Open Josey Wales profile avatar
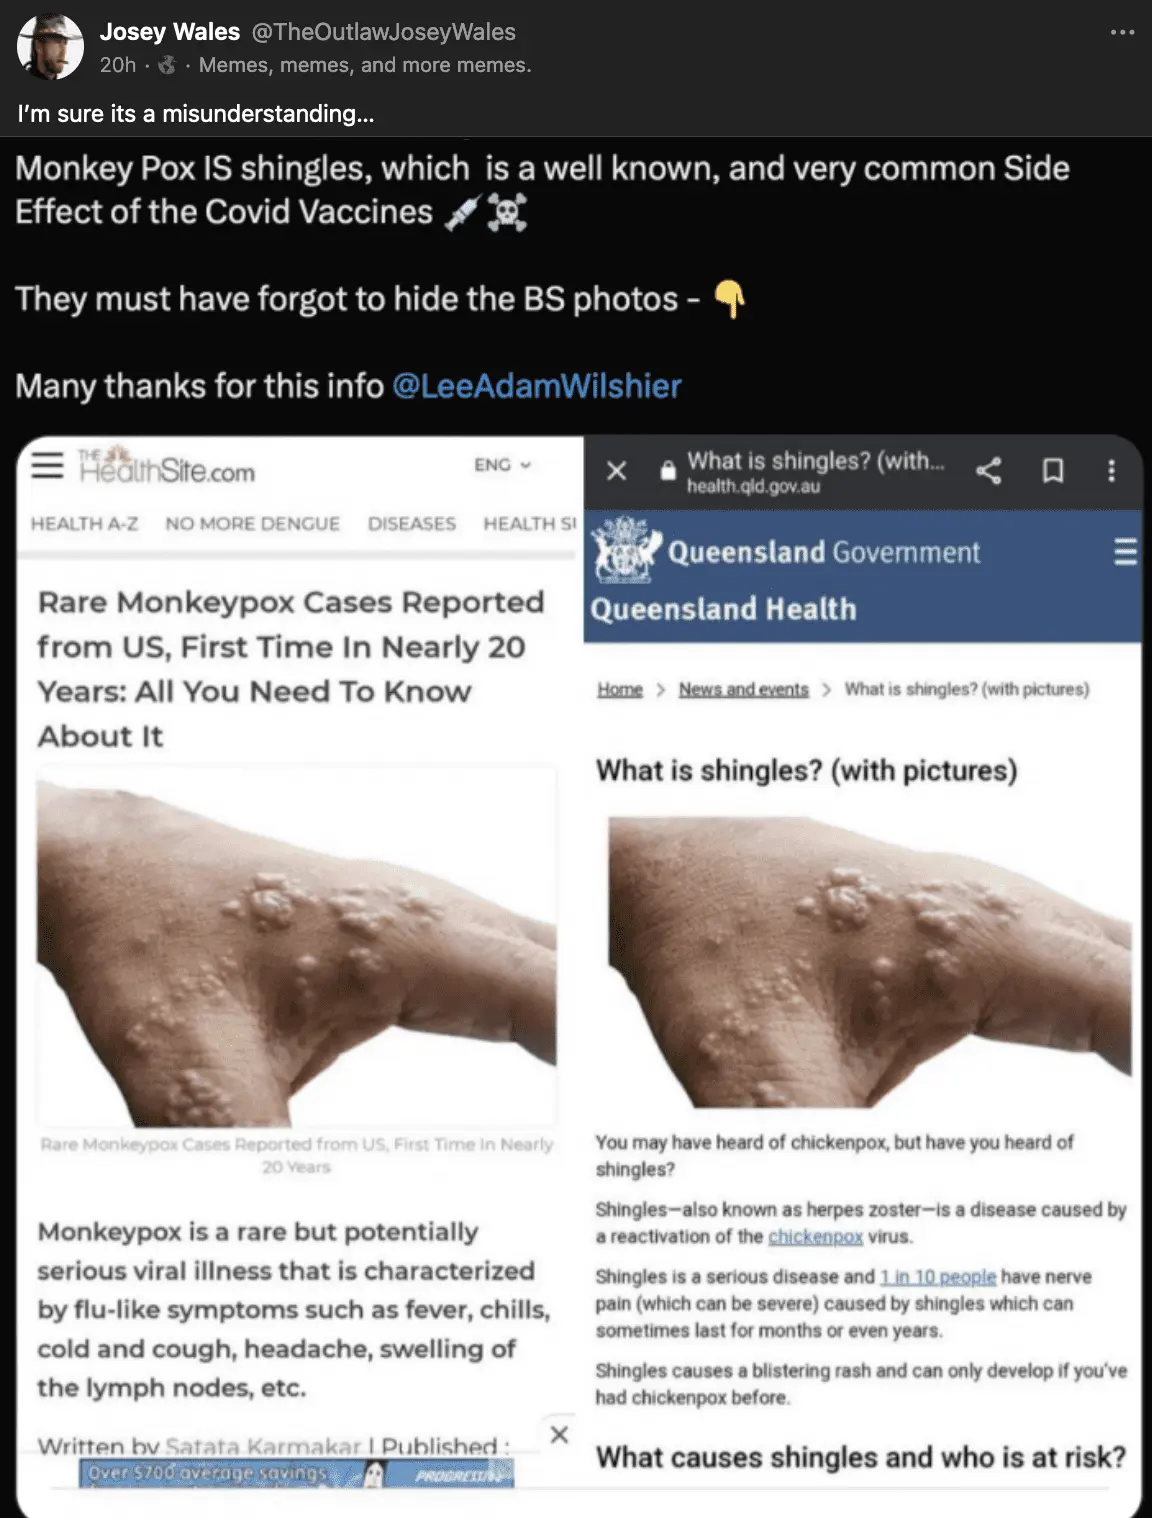 (x=51, y=47)
